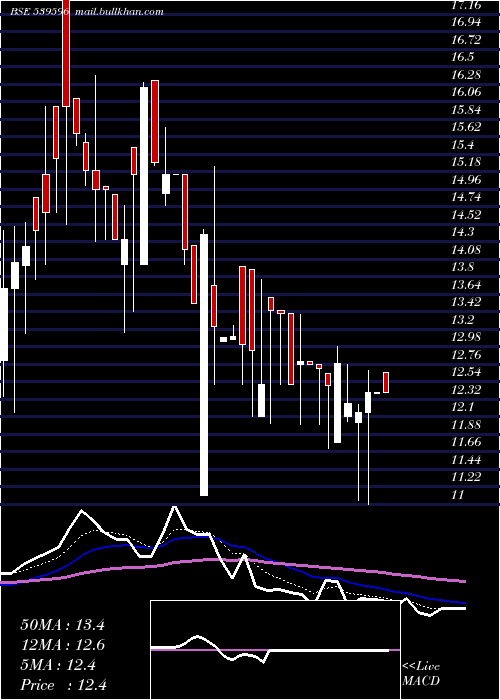Image resolution: width=500 pixels, height=700 pixels.
Task: Click the 15.18 price axis label
Action: pos(466,162)
